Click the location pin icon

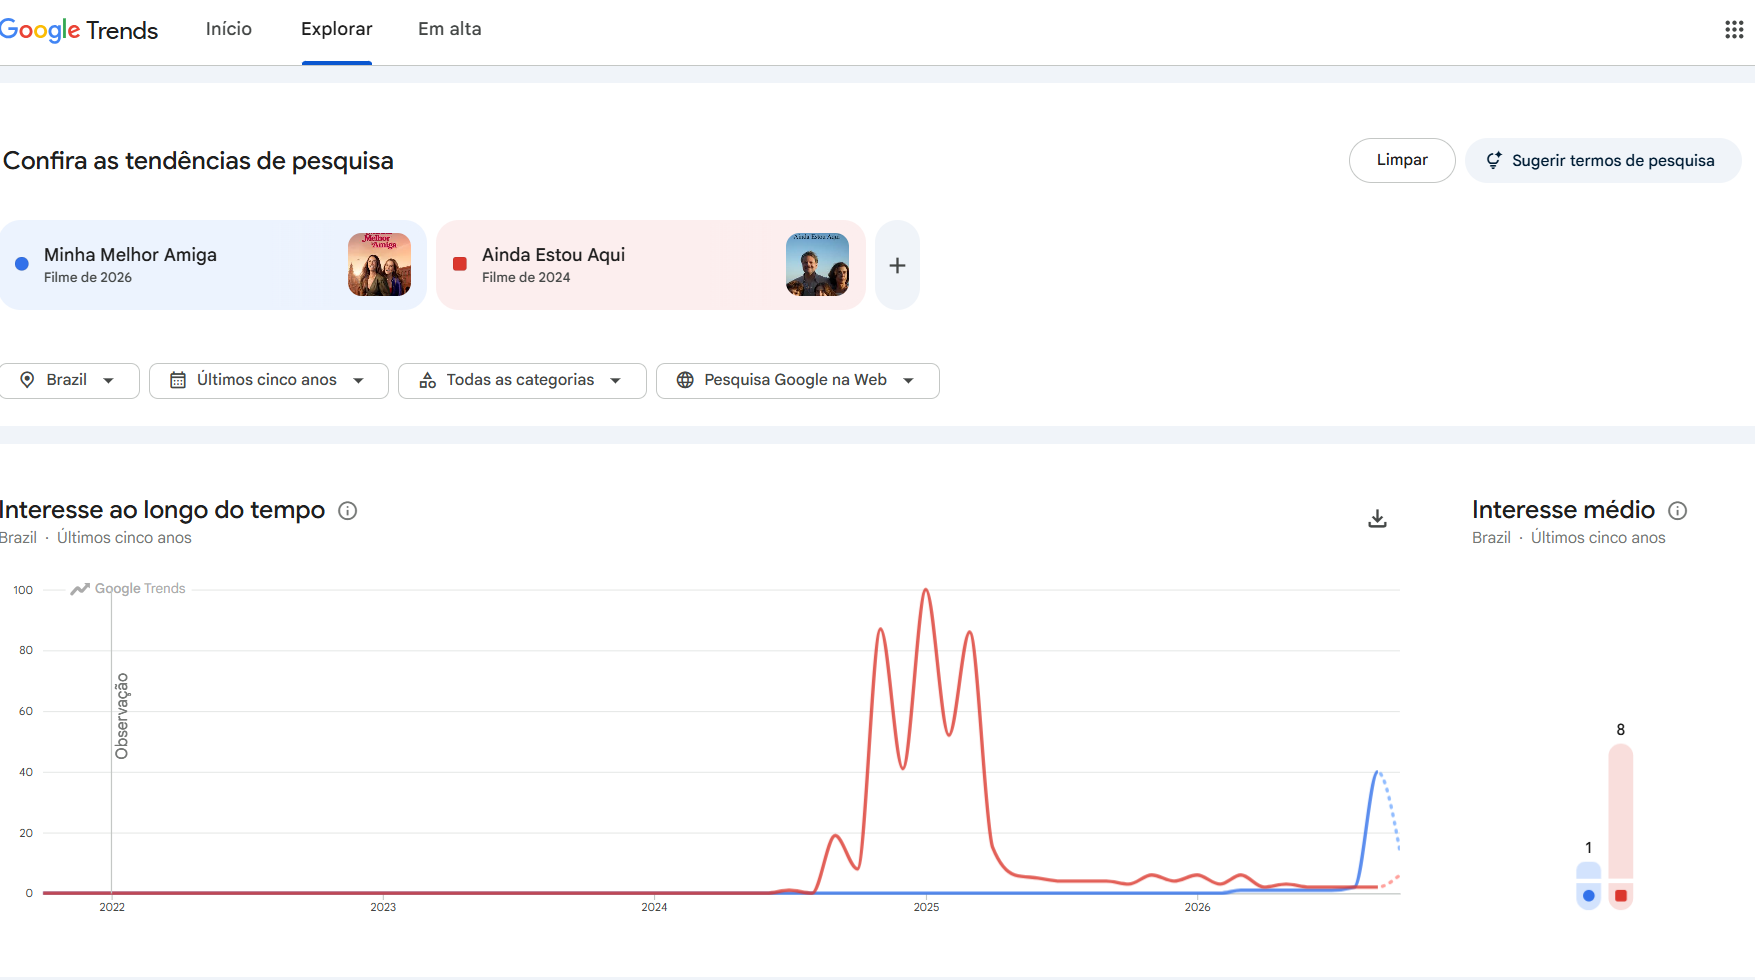pyautogui.click(x=28, y=380)
